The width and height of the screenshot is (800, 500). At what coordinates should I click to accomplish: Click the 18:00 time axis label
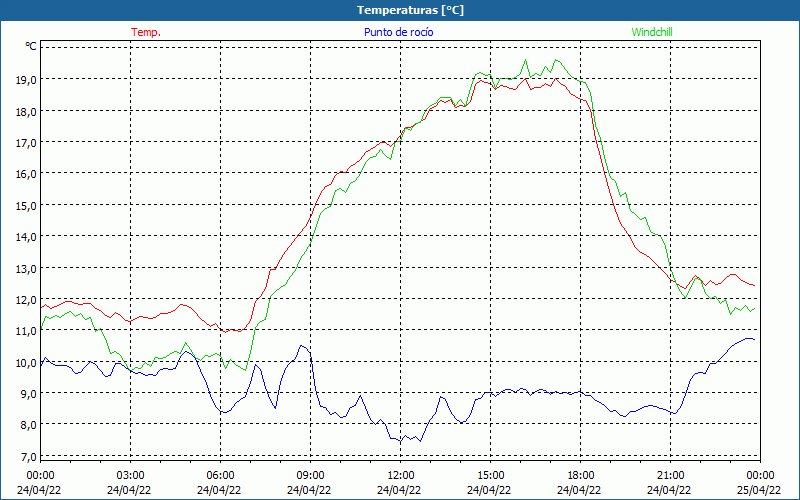tap(581, 476)
